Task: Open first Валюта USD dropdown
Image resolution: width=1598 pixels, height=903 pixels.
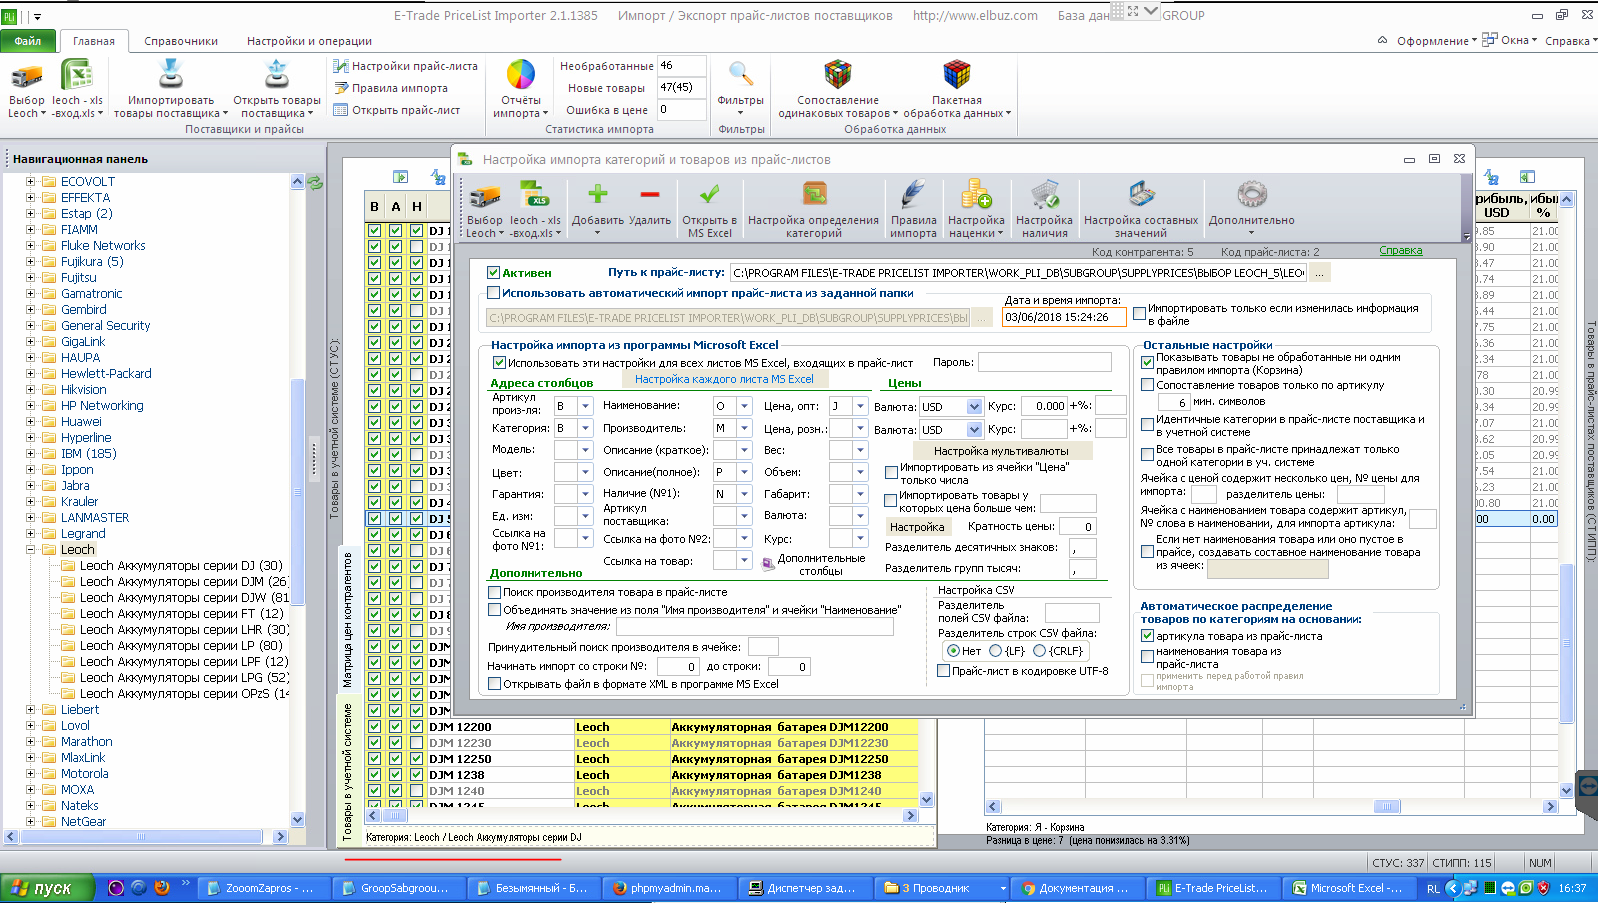Action: [x=974, y=407]
